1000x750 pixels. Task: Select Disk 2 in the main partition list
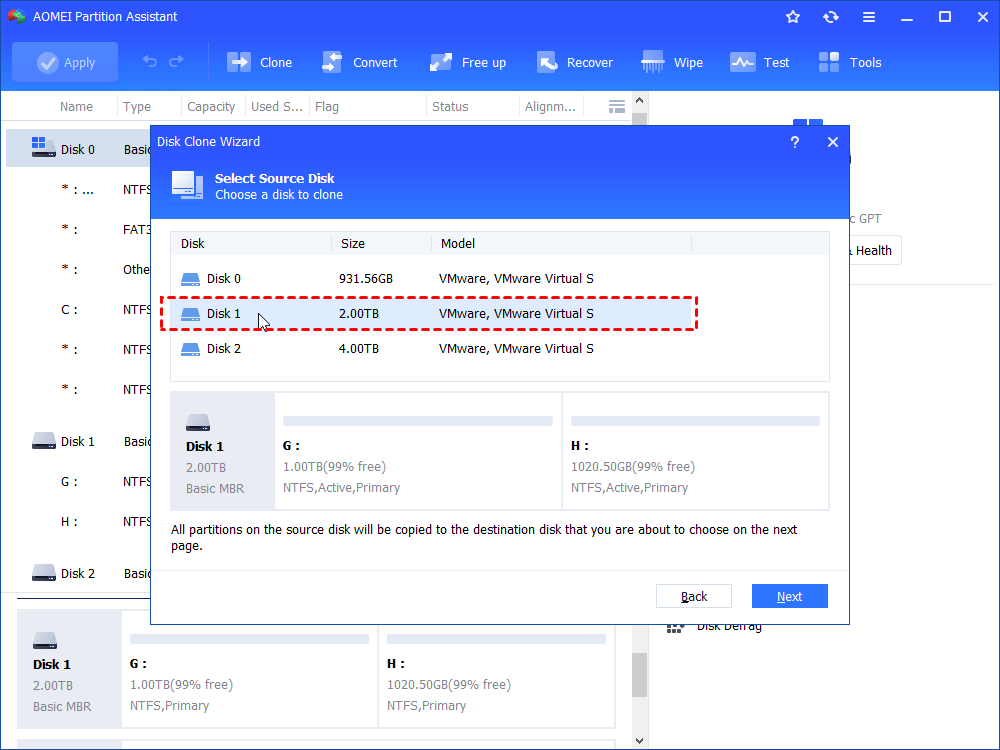(x=78, y=573)
